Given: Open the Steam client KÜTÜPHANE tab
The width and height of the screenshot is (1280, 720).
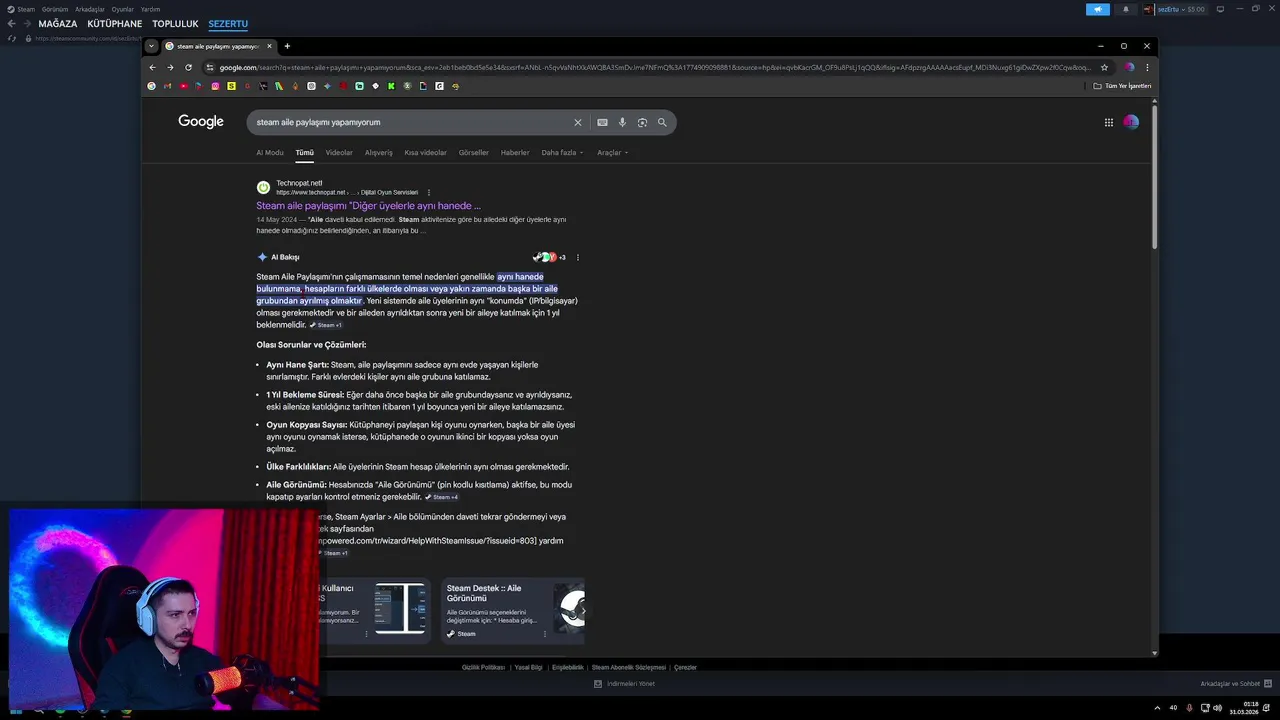Looking at the screenshot, I should [115, 23].
